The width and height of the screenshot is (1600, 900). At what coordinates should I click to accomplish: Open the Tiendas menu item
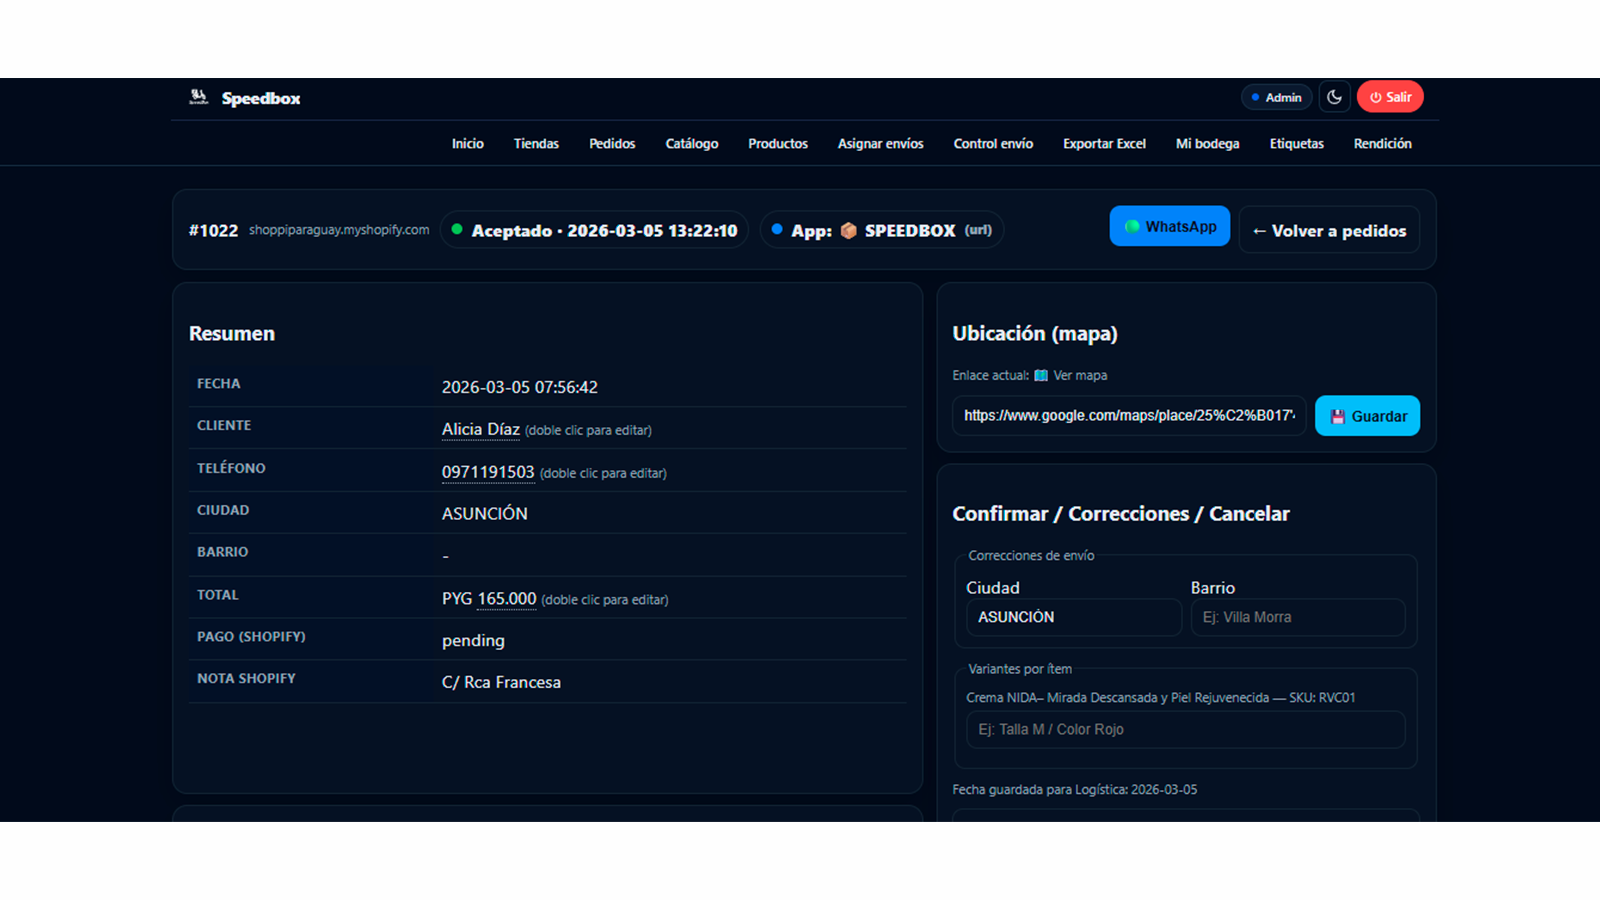tap(536, 144)
